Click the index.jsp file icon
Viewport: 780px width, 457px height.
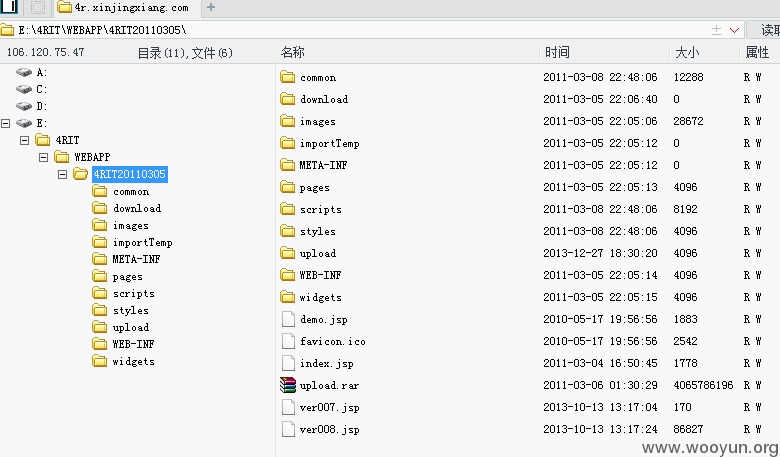pos(288,363)
